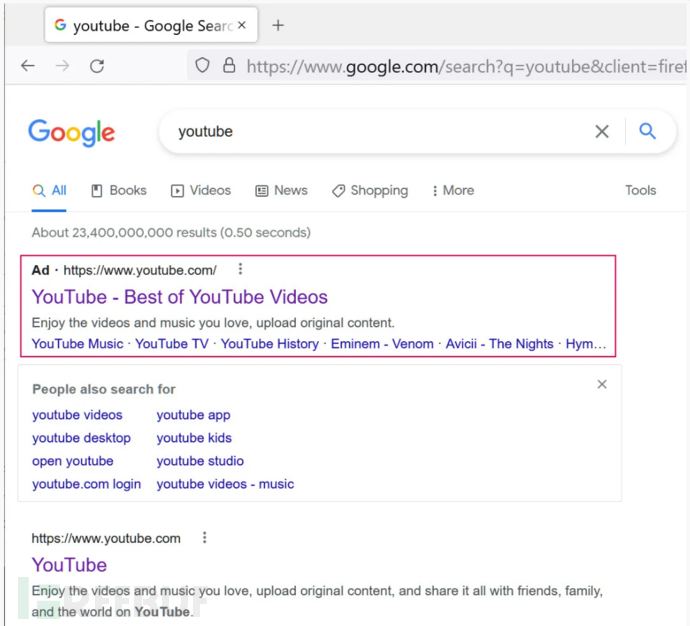Click inside the Google search input field
Viewport: 690px width, 626px height.
pos(380,131)
